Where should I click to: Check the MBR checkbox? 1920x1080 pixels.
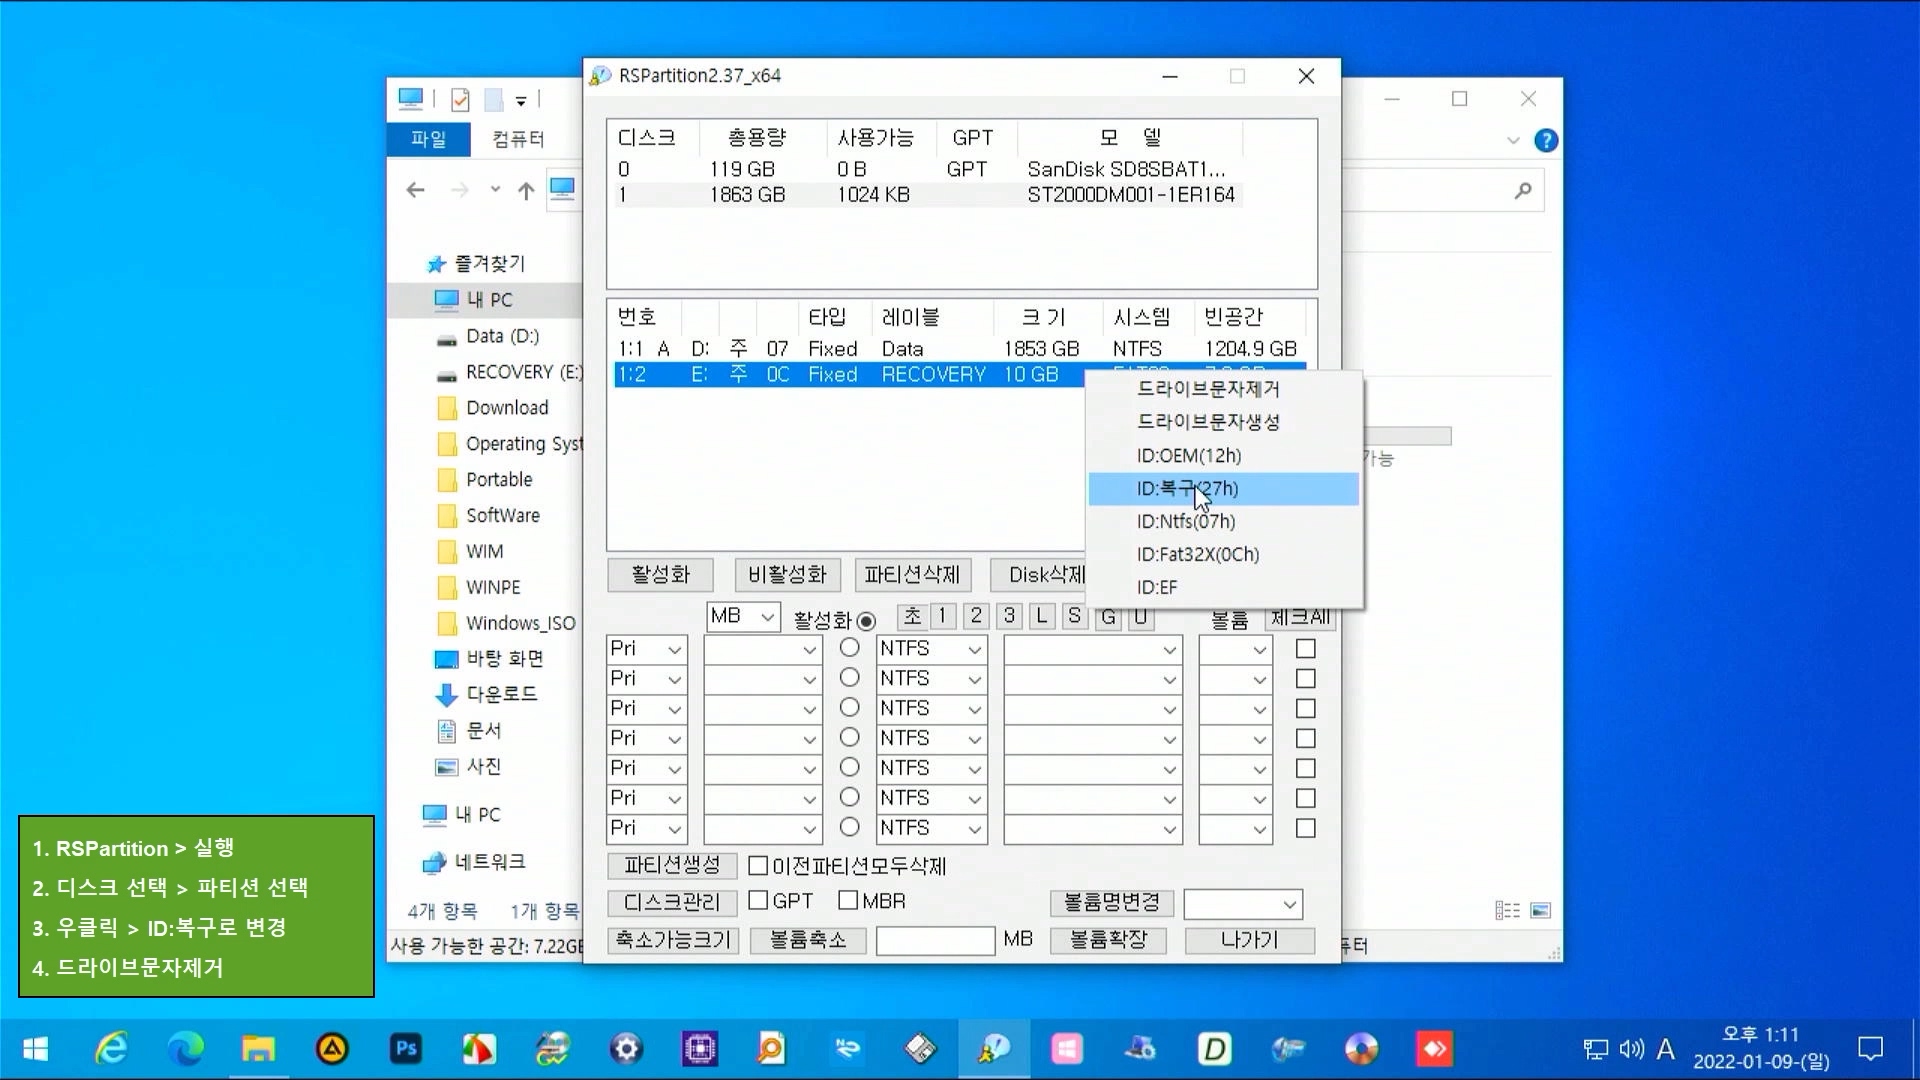click(x=848, y=900)
